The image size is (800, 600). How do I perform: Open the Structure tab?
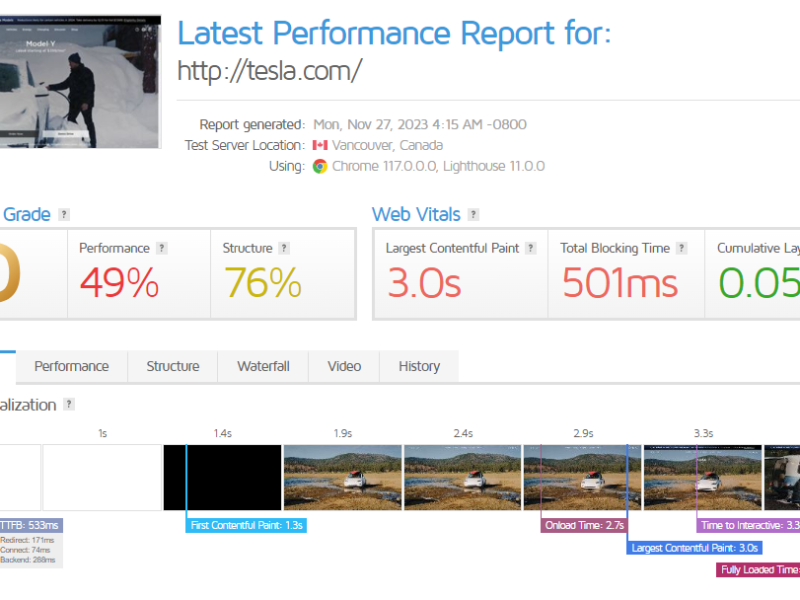tap(173, 366)
